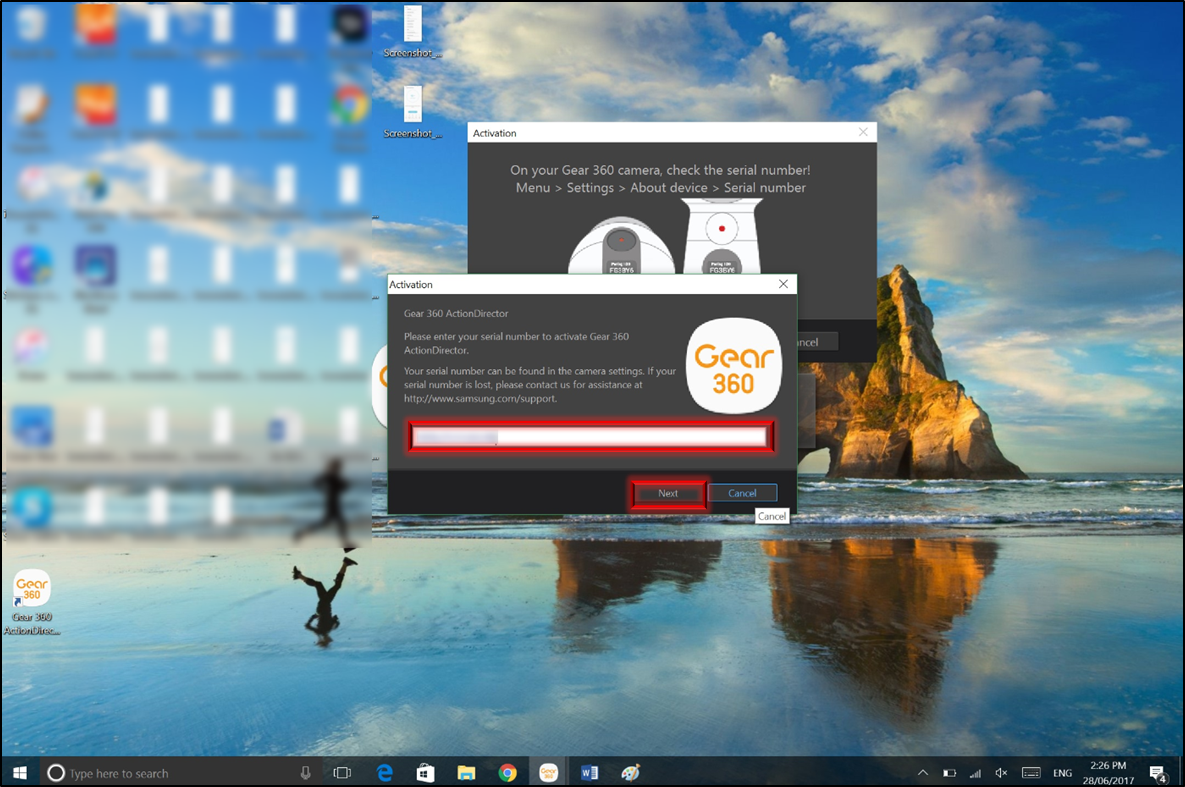Open Word from the taskbar
Image resolution: width=1185 pixels, height=787 pixels.
coord(589,773)
